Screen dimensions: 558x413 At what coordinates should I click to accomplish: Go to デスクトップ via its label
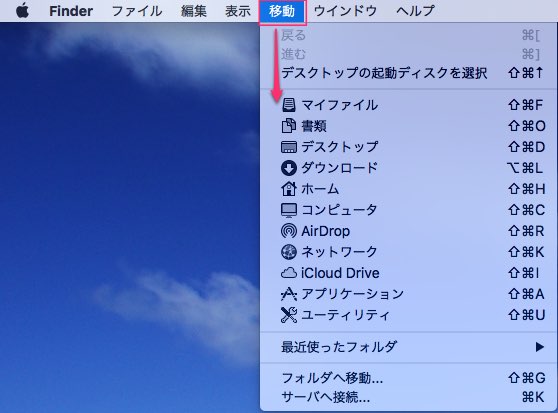[340, 147]
